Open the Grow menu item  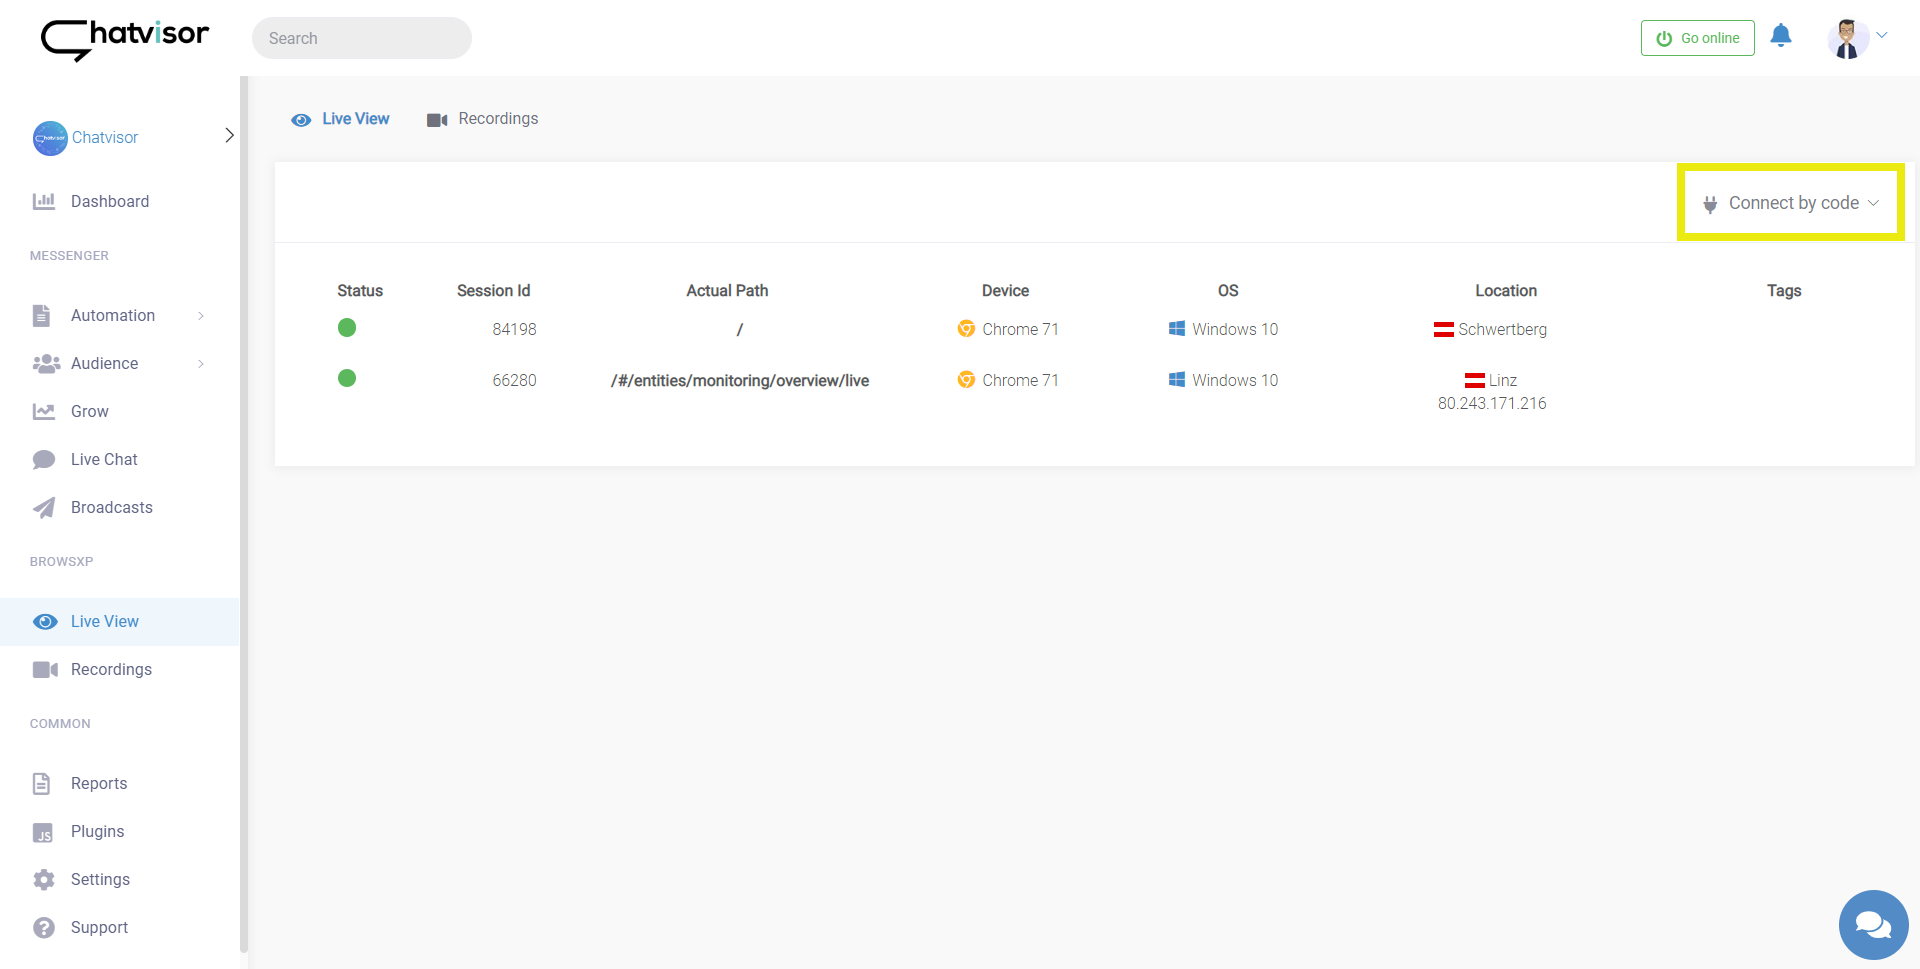90,411
